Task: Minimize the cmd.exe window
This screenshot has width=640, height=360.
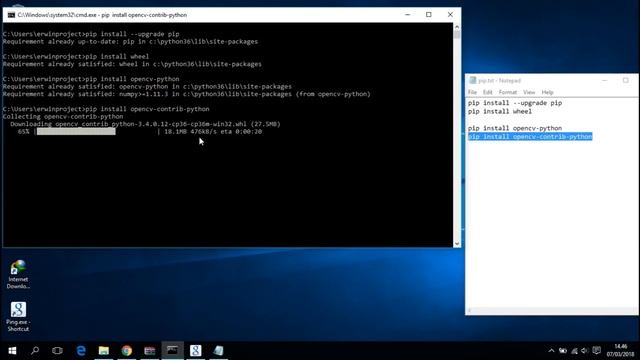Action: [407, 15]
